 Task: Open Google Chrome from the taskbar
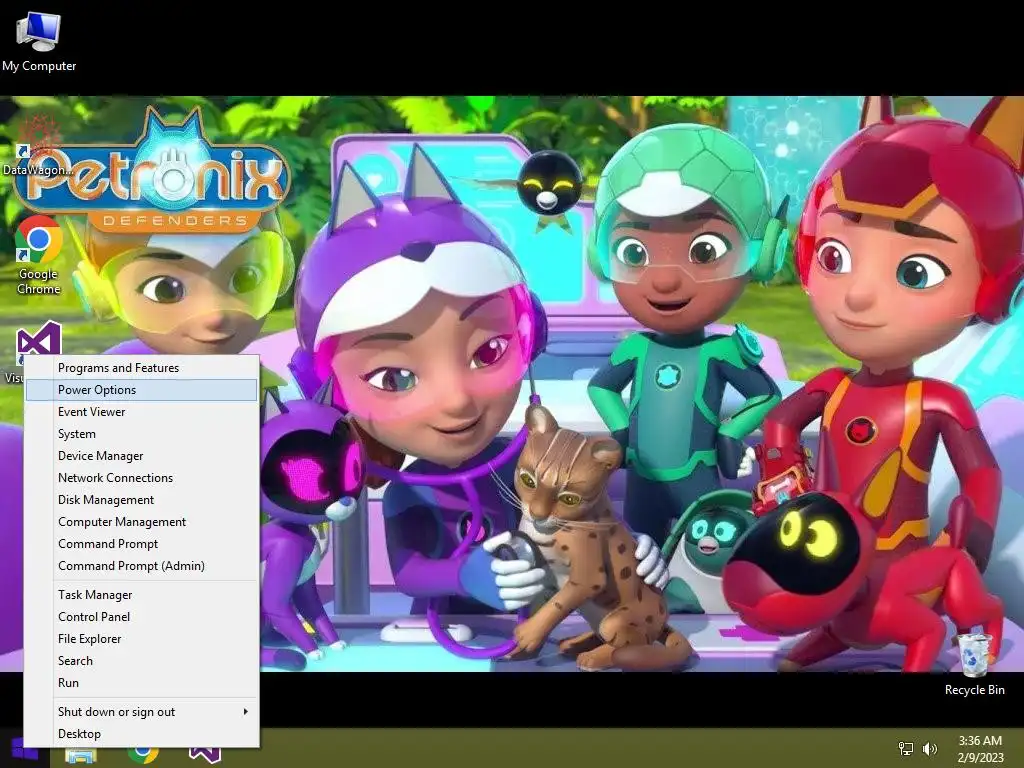tap(143, 754)
